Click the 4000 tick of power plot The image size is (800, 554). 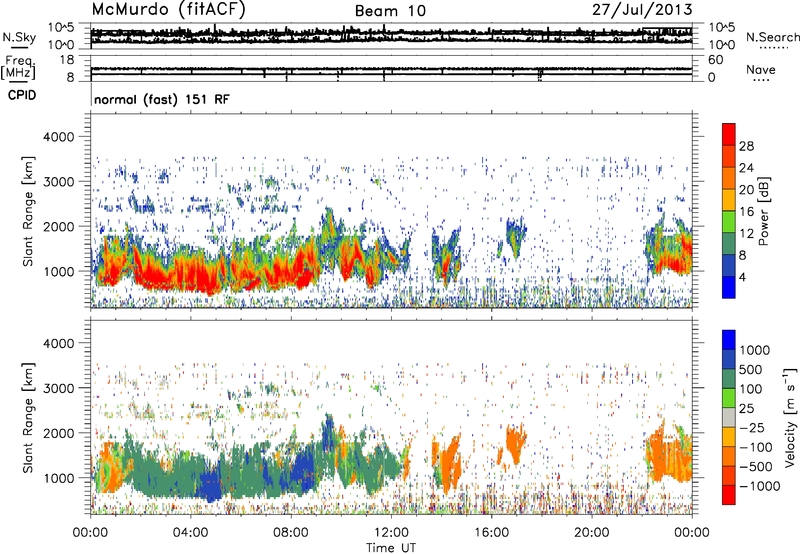[x=59, y=137]
